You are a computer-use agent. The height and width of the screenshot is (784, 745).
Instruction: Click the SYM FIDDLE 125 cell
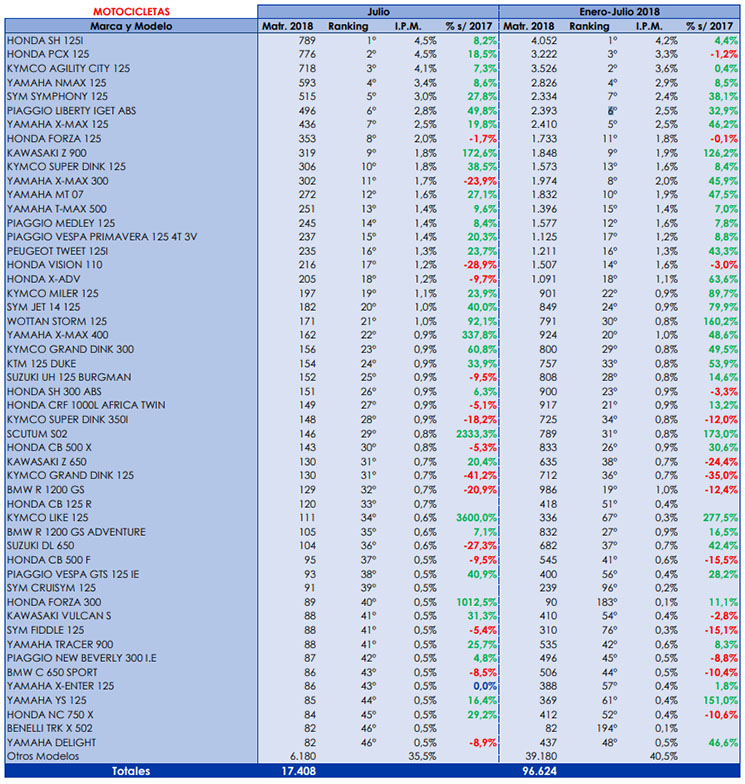click(x=46, y=630)
